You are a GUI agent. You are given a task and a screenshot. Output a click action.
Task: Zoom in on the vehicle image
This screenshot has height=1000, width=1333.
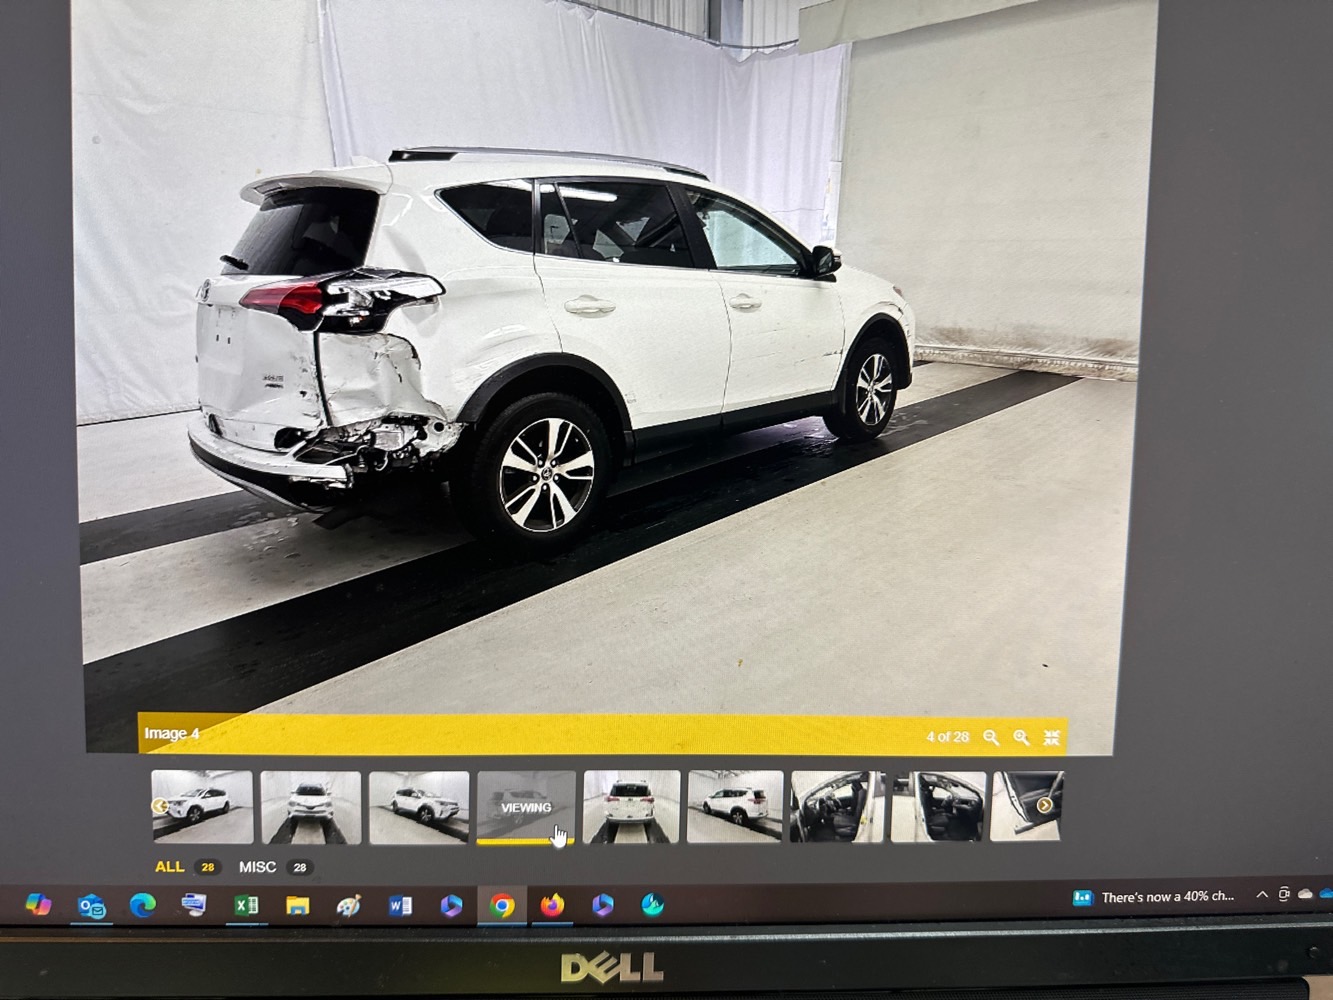[1021, 737]
